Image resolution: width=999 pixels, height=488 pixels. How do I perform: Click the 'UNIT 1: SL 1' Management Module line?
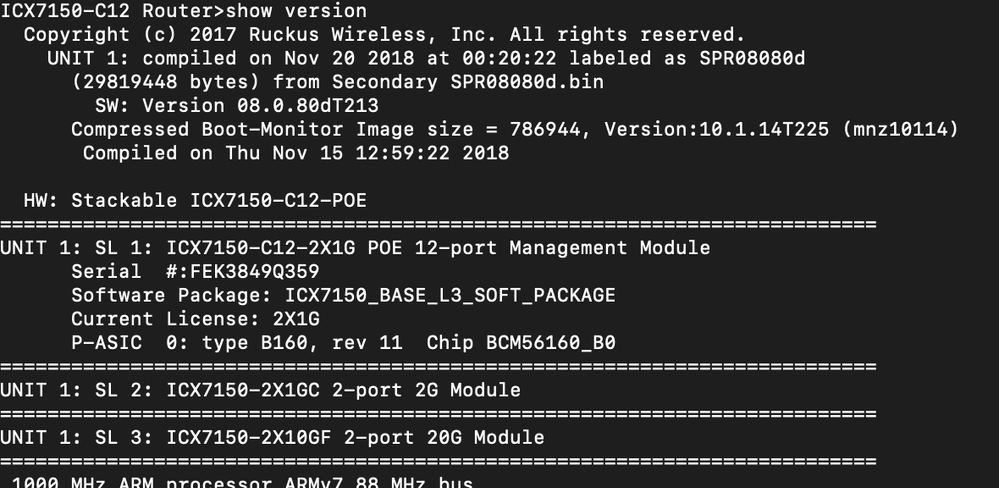(x=355, y=248)
